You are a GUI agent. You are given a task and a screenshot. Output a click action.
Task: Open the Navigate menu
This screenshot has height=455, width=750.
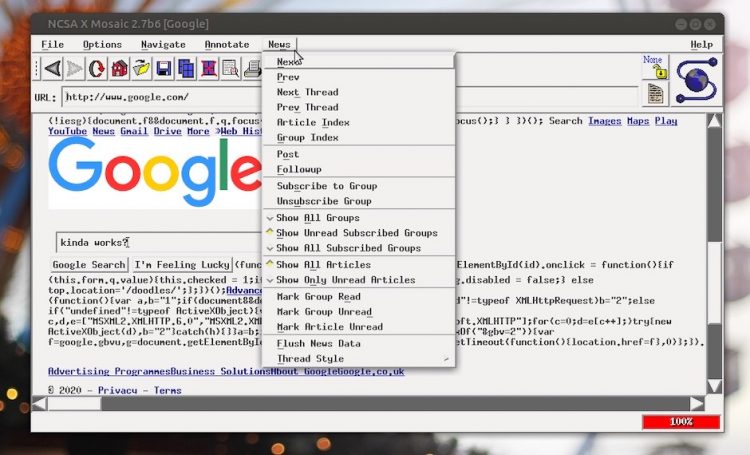[163, 44]
